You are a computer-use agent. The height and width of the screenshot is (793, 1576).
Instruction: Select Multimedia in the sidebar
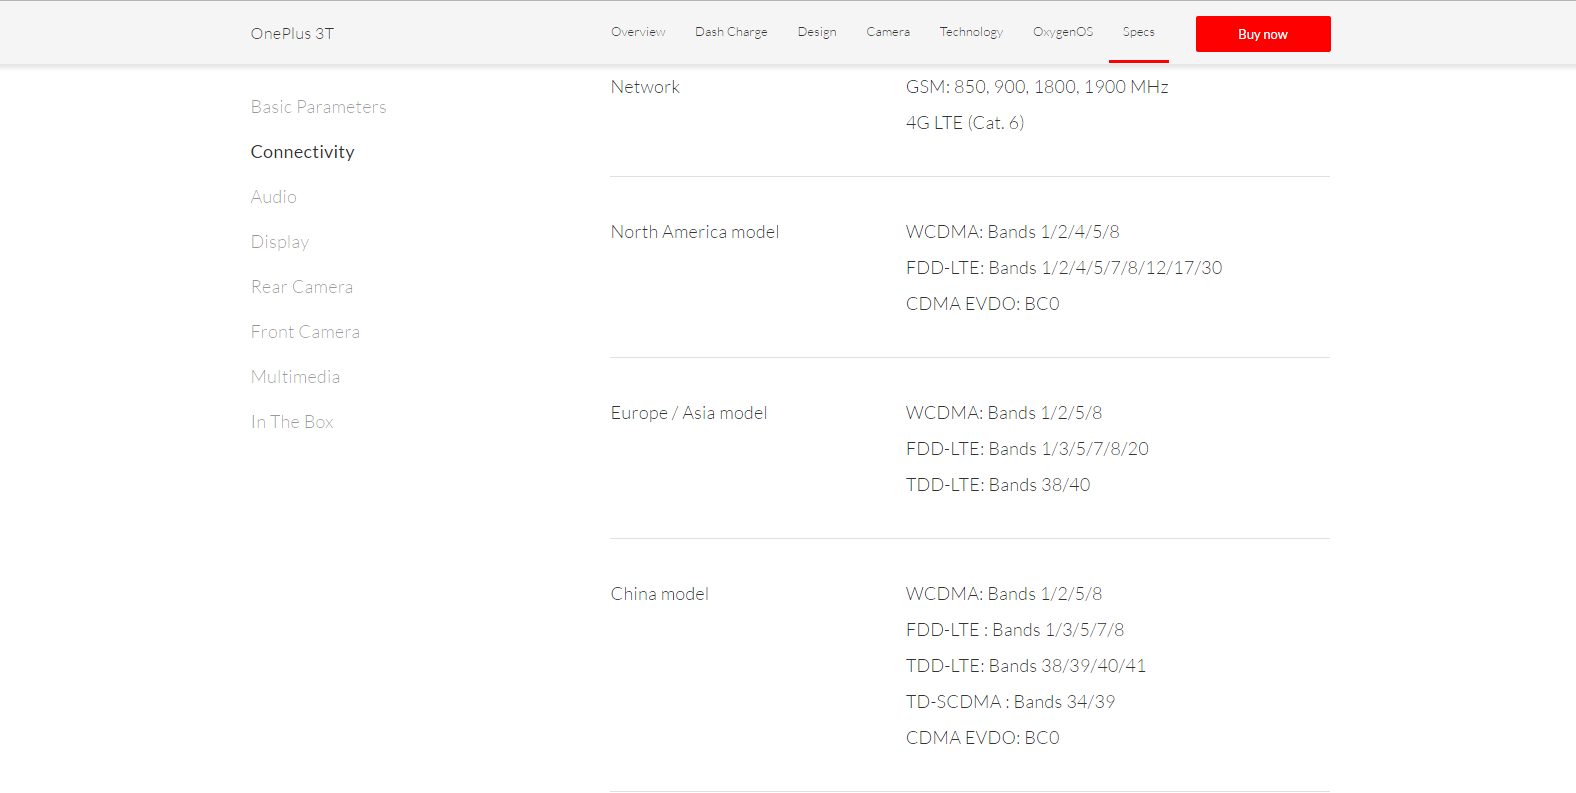(295, 377)
